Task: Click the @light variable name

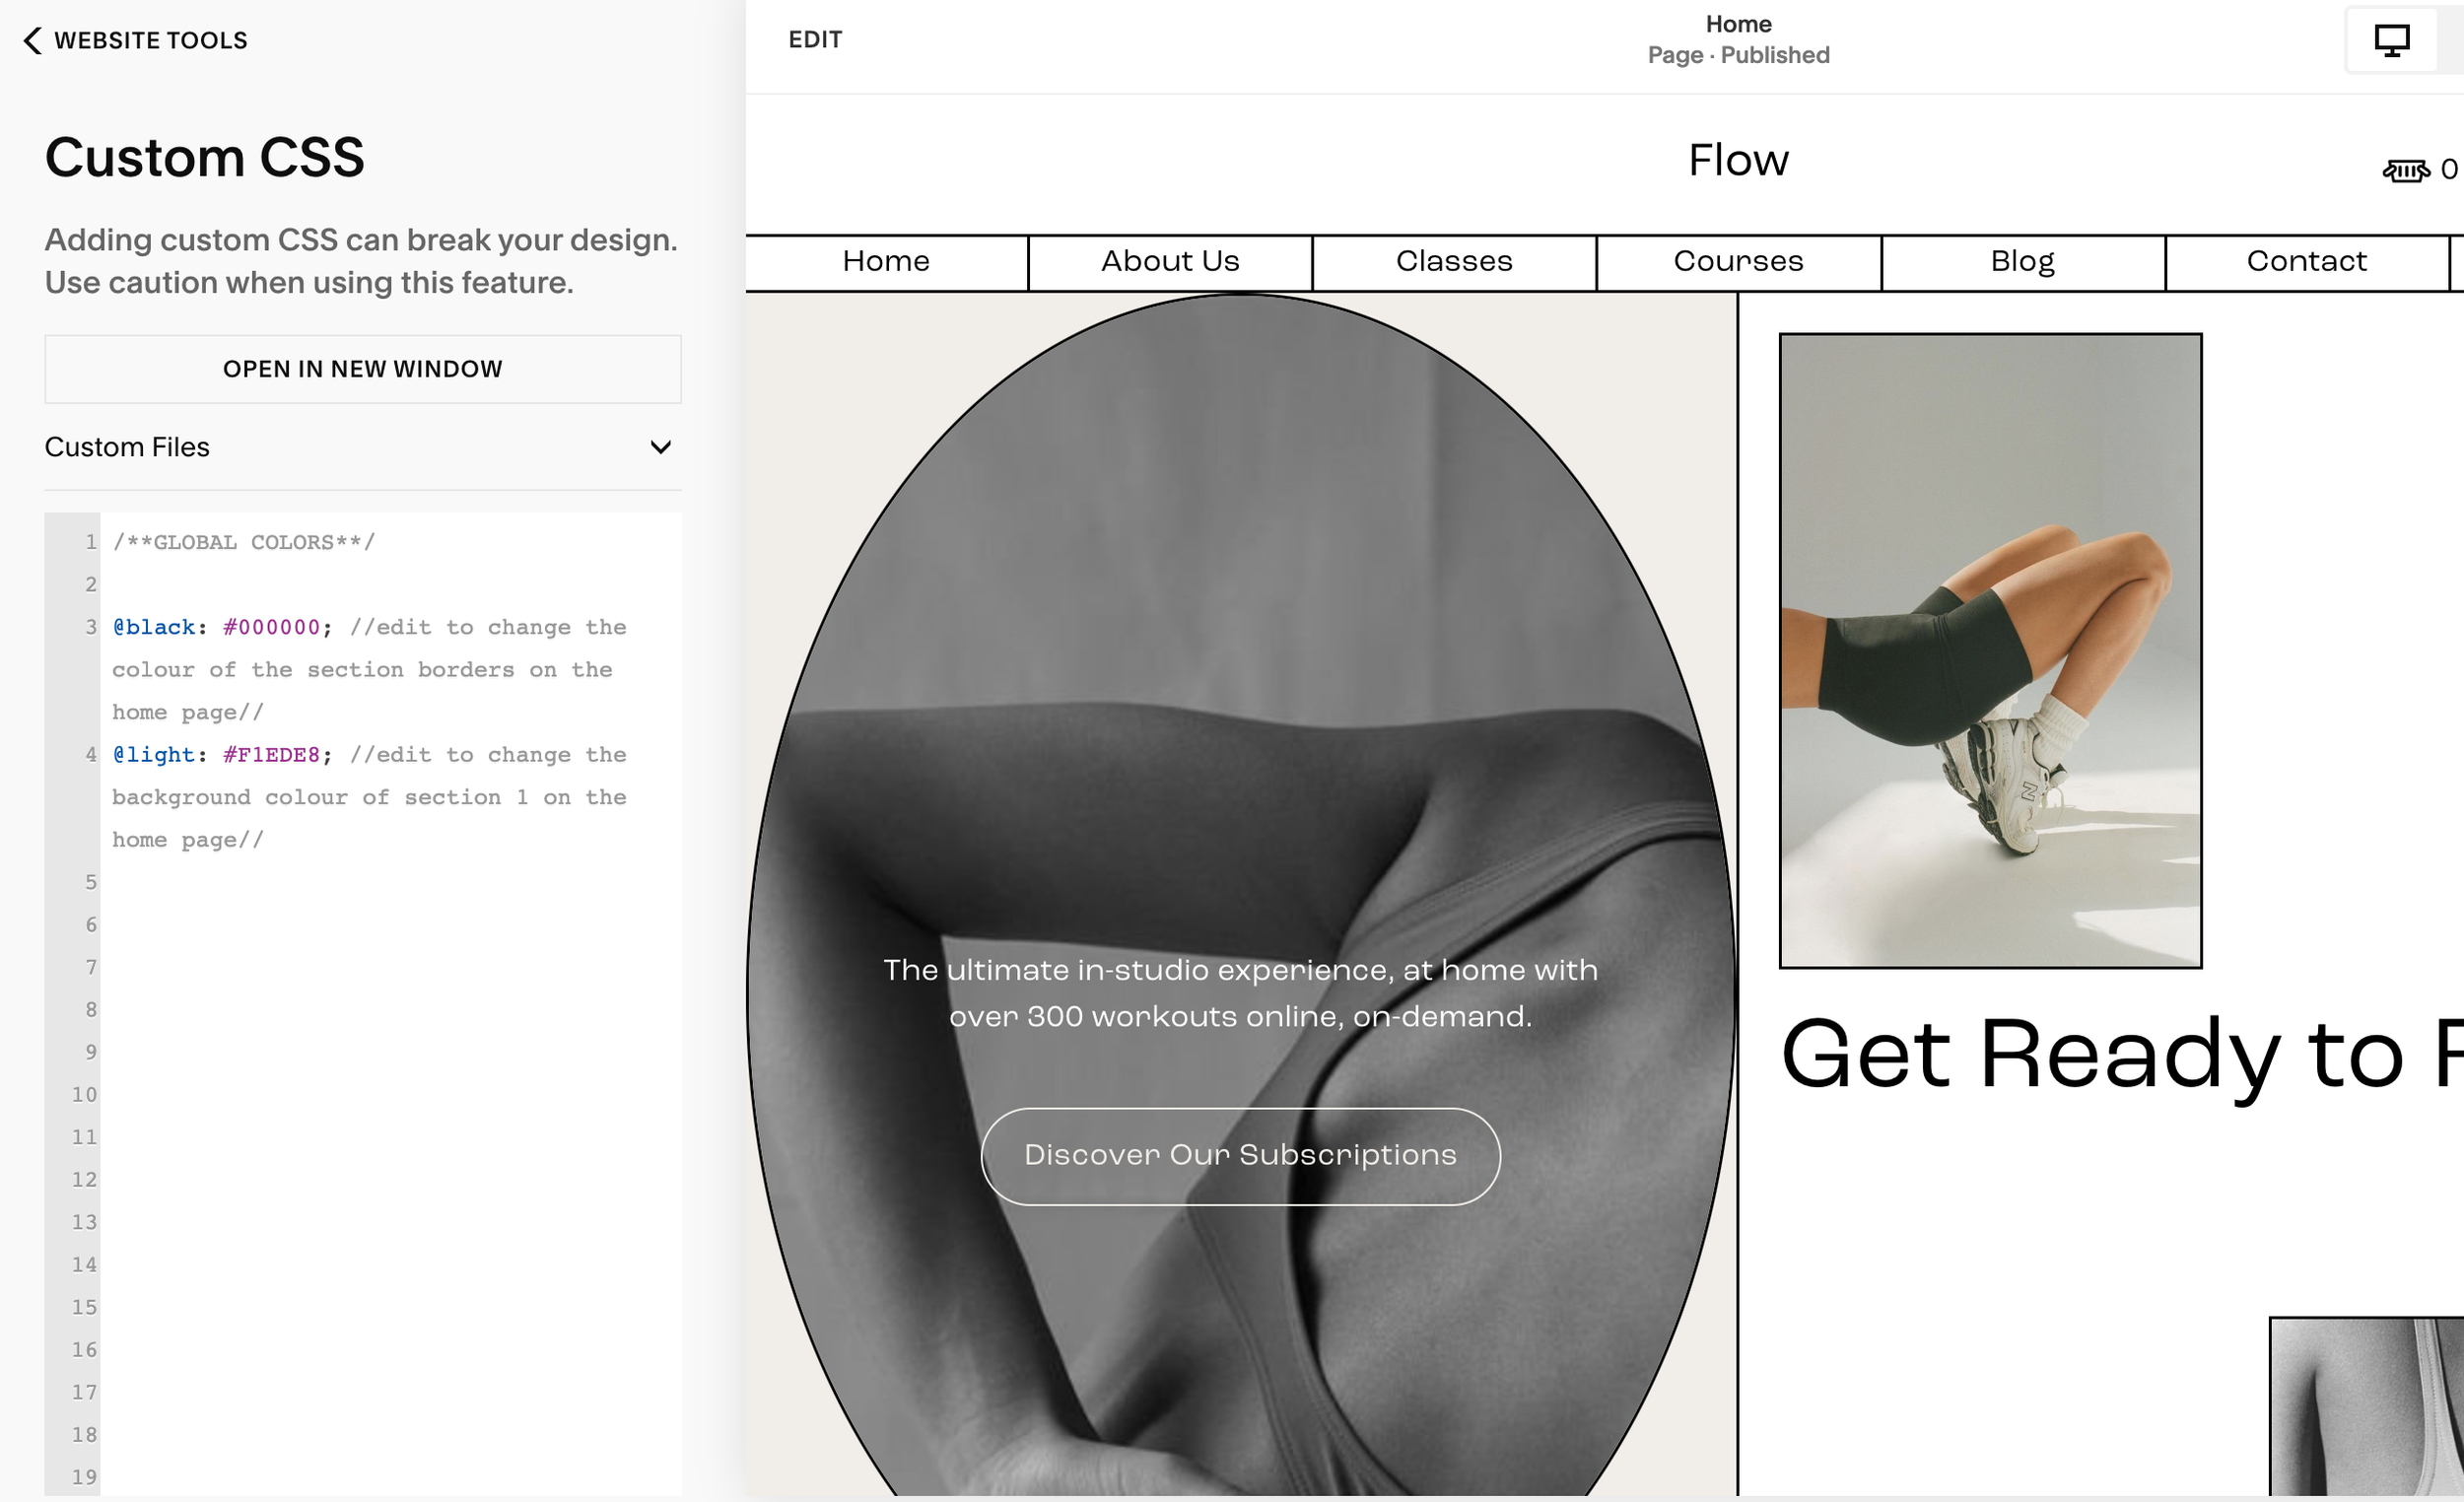Action: 154,755
